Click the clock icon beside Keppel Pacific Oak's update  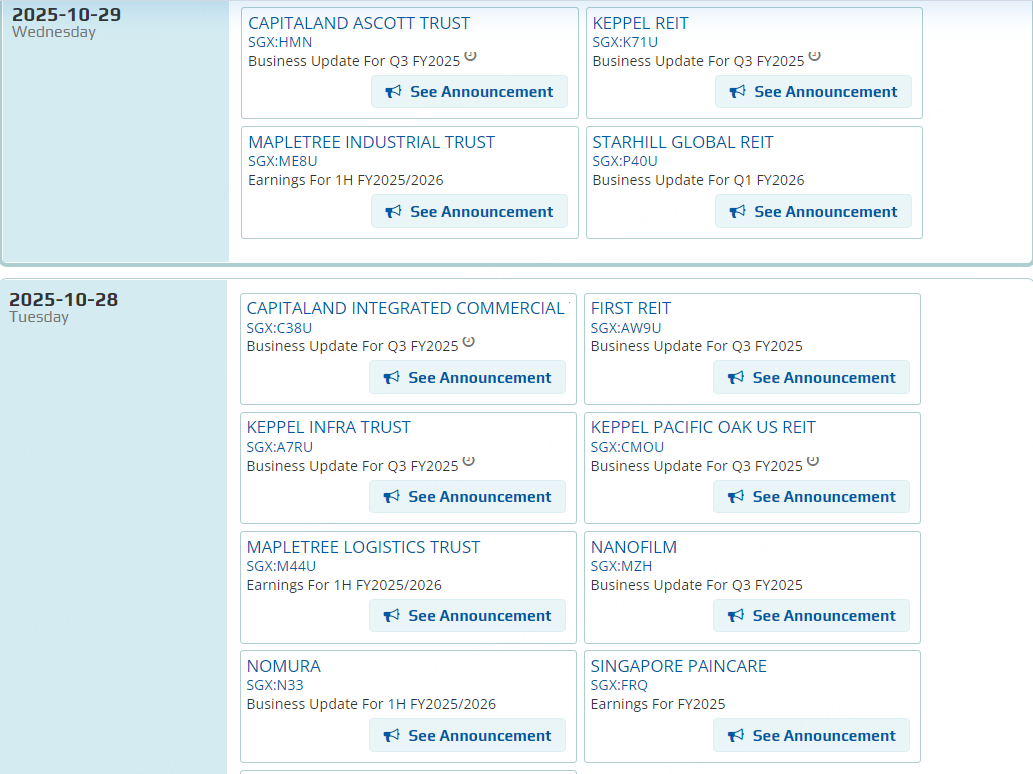813,460
